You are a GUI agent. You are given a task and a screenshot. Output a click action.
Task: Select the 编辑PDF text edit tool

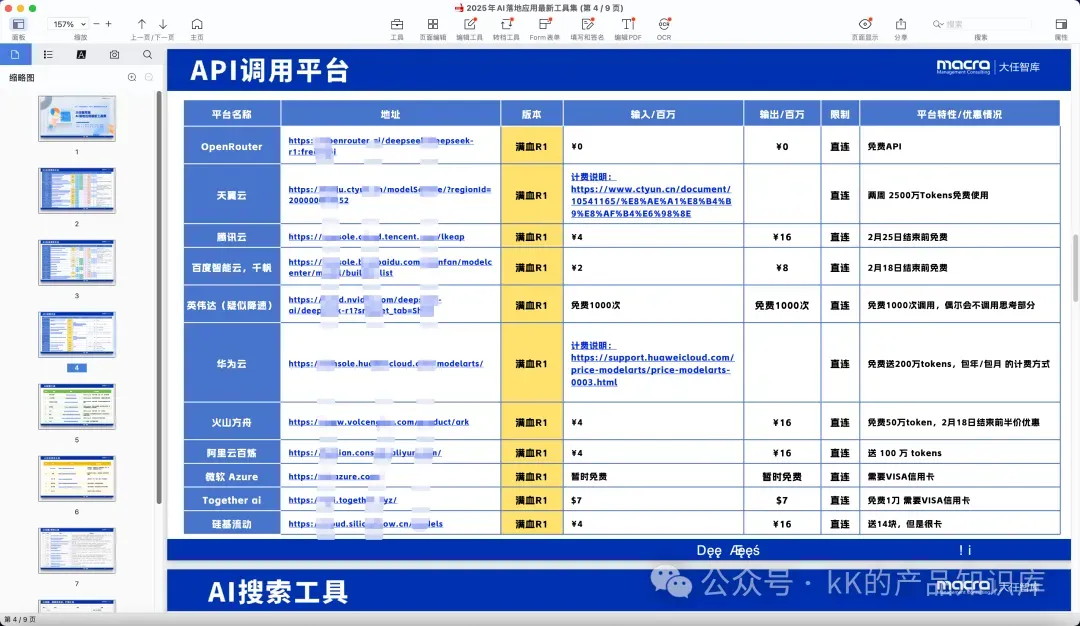pyautogui.click(x=627, y=24)
